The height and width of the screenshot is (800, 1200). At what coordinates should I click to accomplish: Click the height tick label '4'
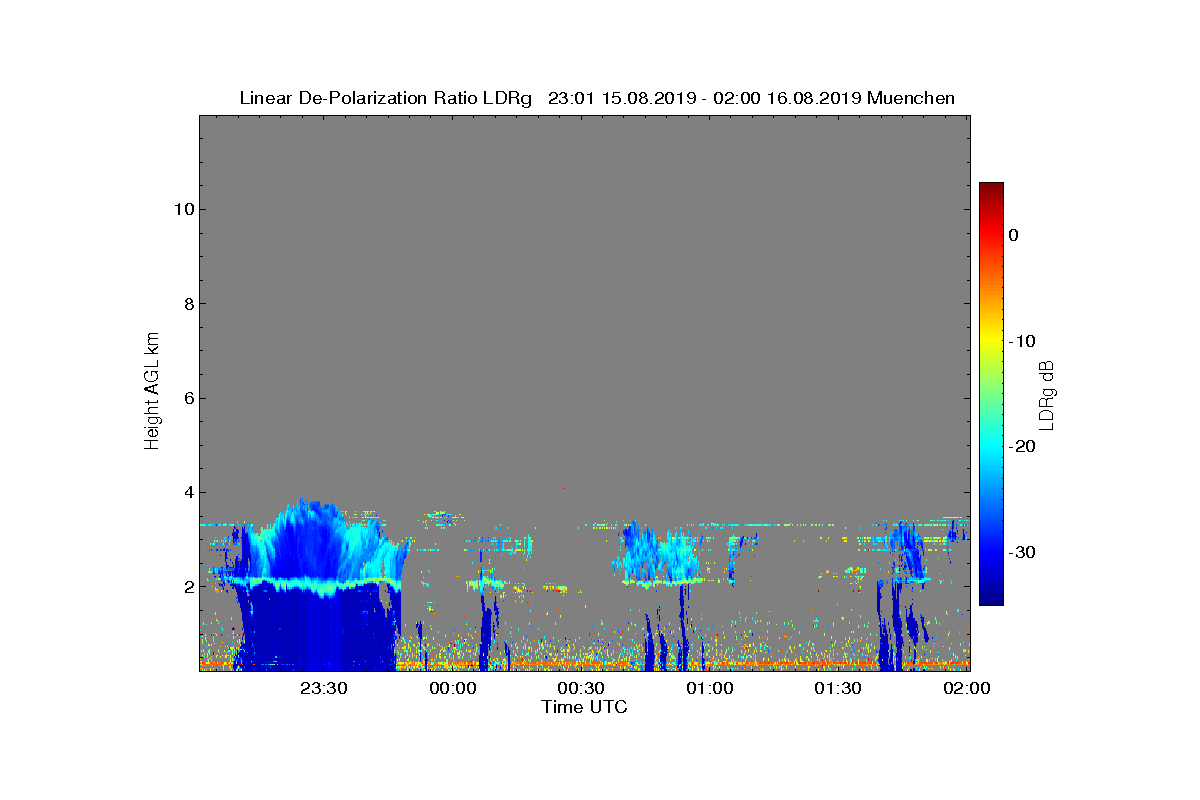(187, 492)
